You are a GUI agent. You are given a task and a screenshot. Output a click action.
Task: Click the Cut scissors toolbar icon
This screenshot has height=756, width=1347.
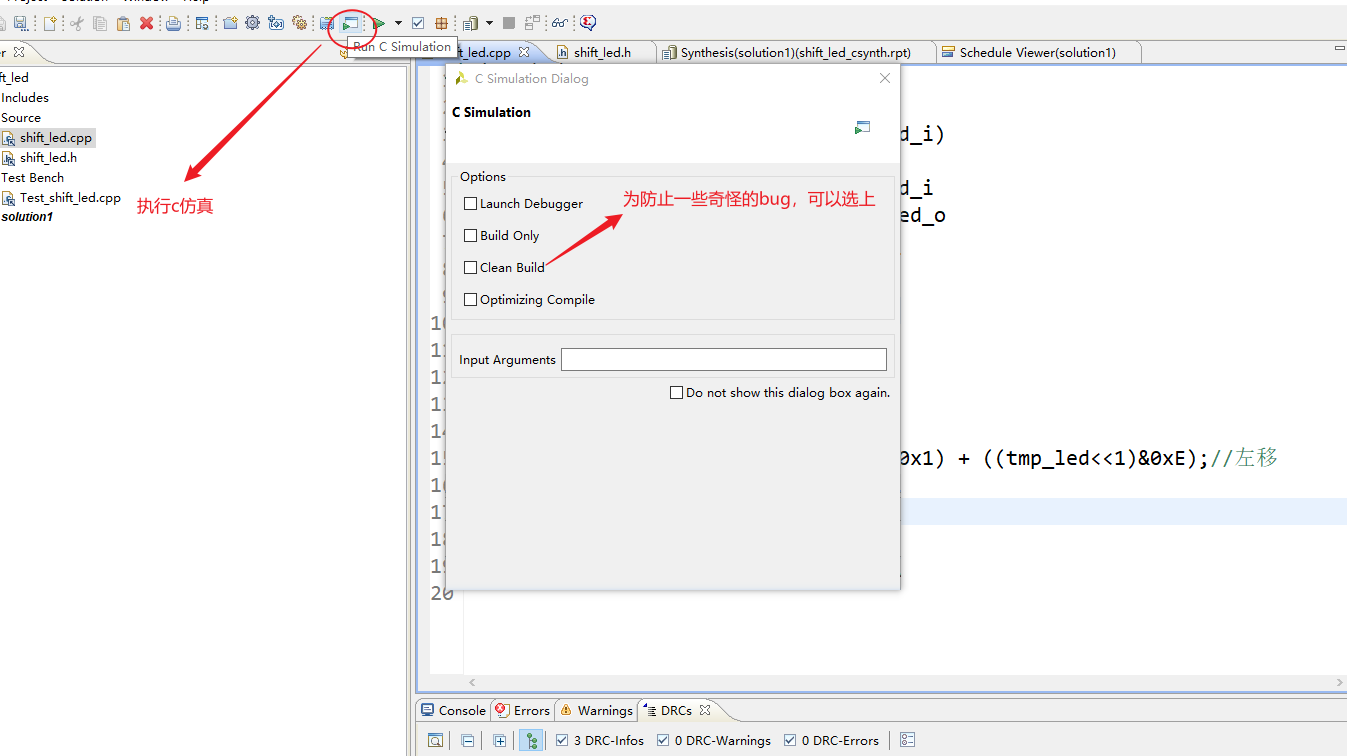pos(76,22)
